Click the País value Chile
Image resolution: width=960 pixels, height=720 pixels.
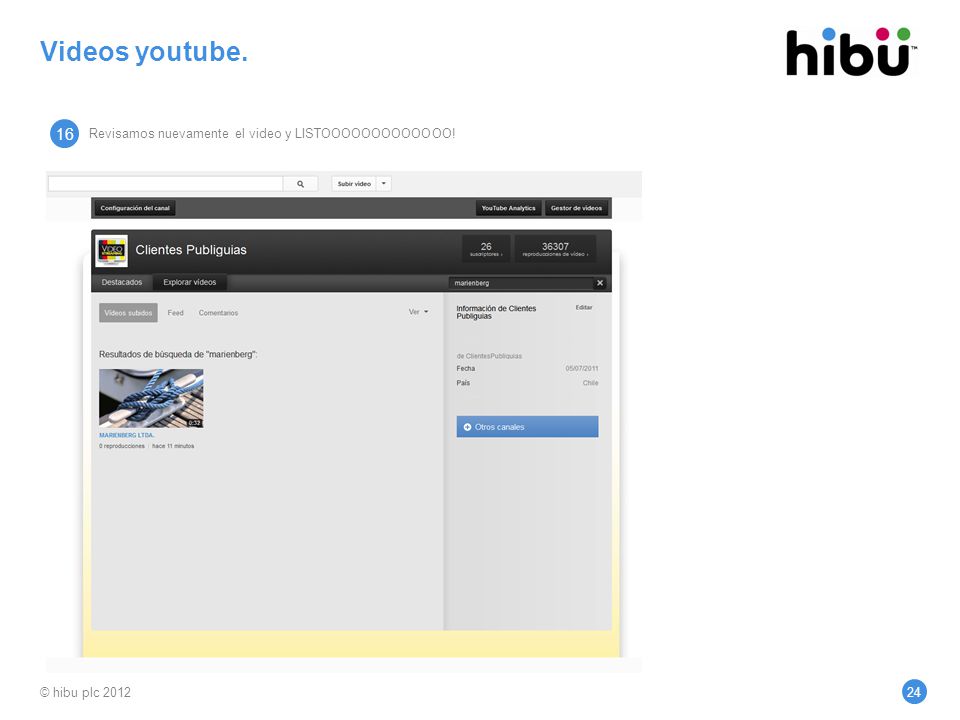[590, 383]
